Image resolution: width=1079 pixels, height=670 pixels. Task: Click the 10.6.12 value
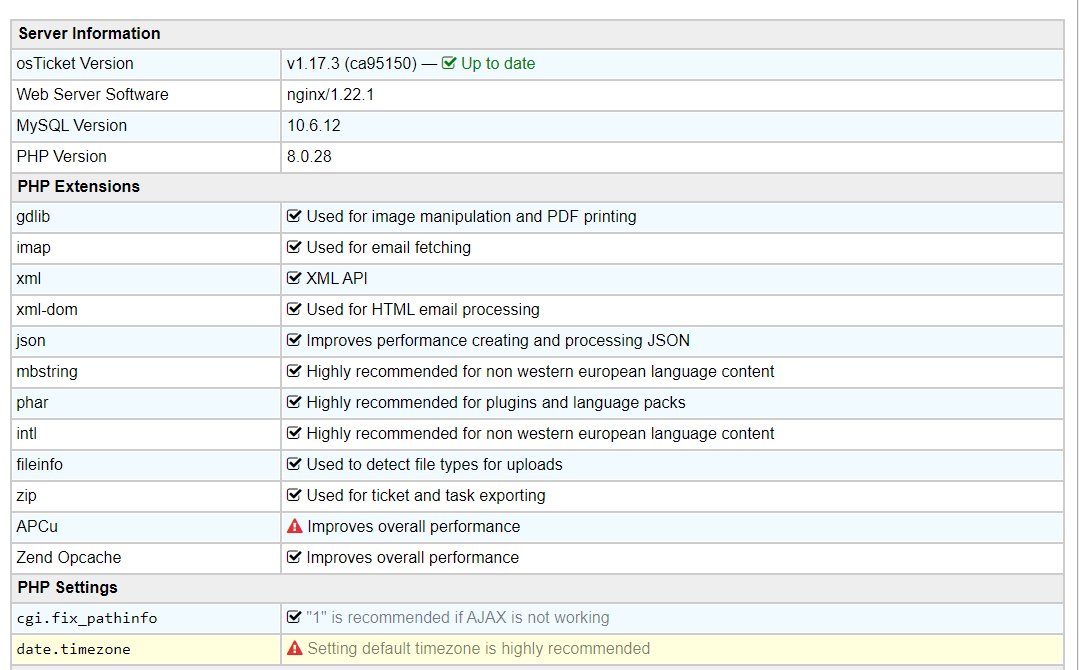(x=314, y=125)
